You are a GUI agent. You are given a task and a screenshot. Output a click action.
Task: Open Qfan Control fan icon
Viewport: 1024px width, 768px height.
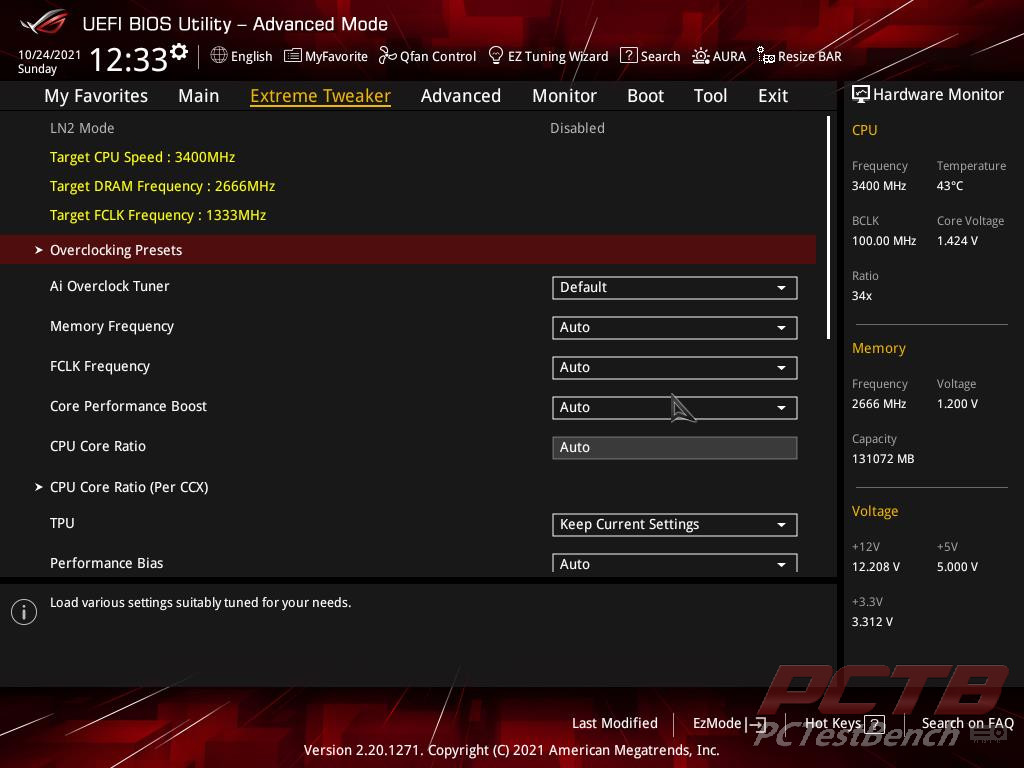pyautogui.click(x=387, y=56)
